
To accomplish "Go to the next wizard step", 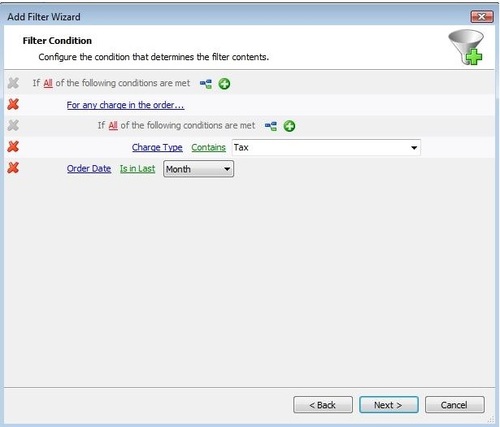I will 389,405.
